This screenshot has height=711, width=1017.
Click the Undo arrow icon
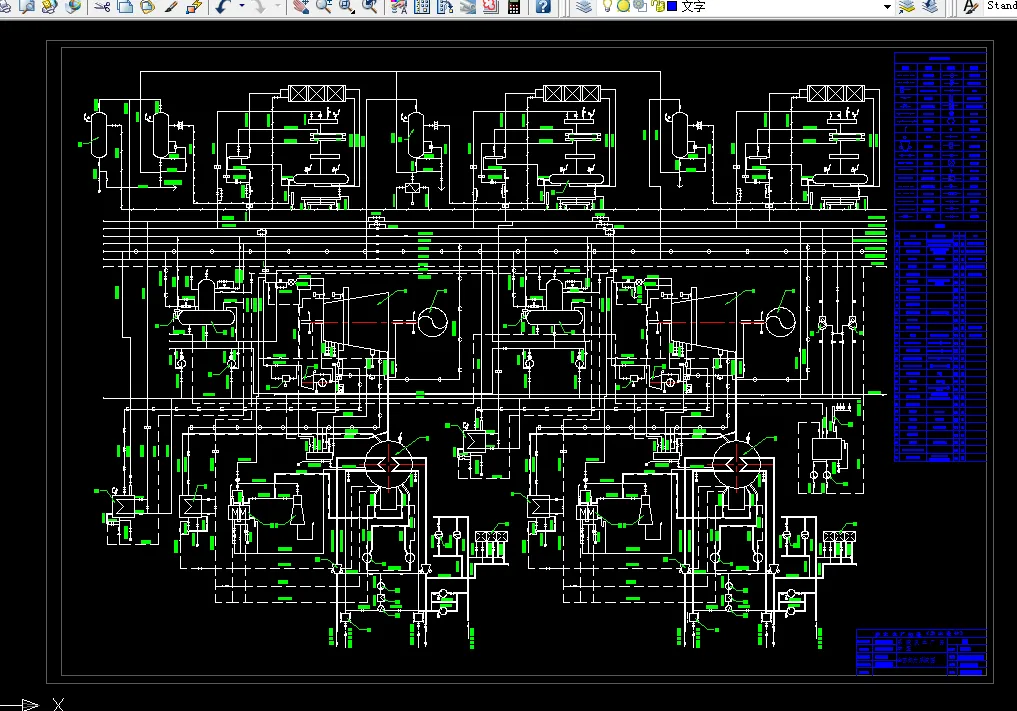click(x=223, y=6)
